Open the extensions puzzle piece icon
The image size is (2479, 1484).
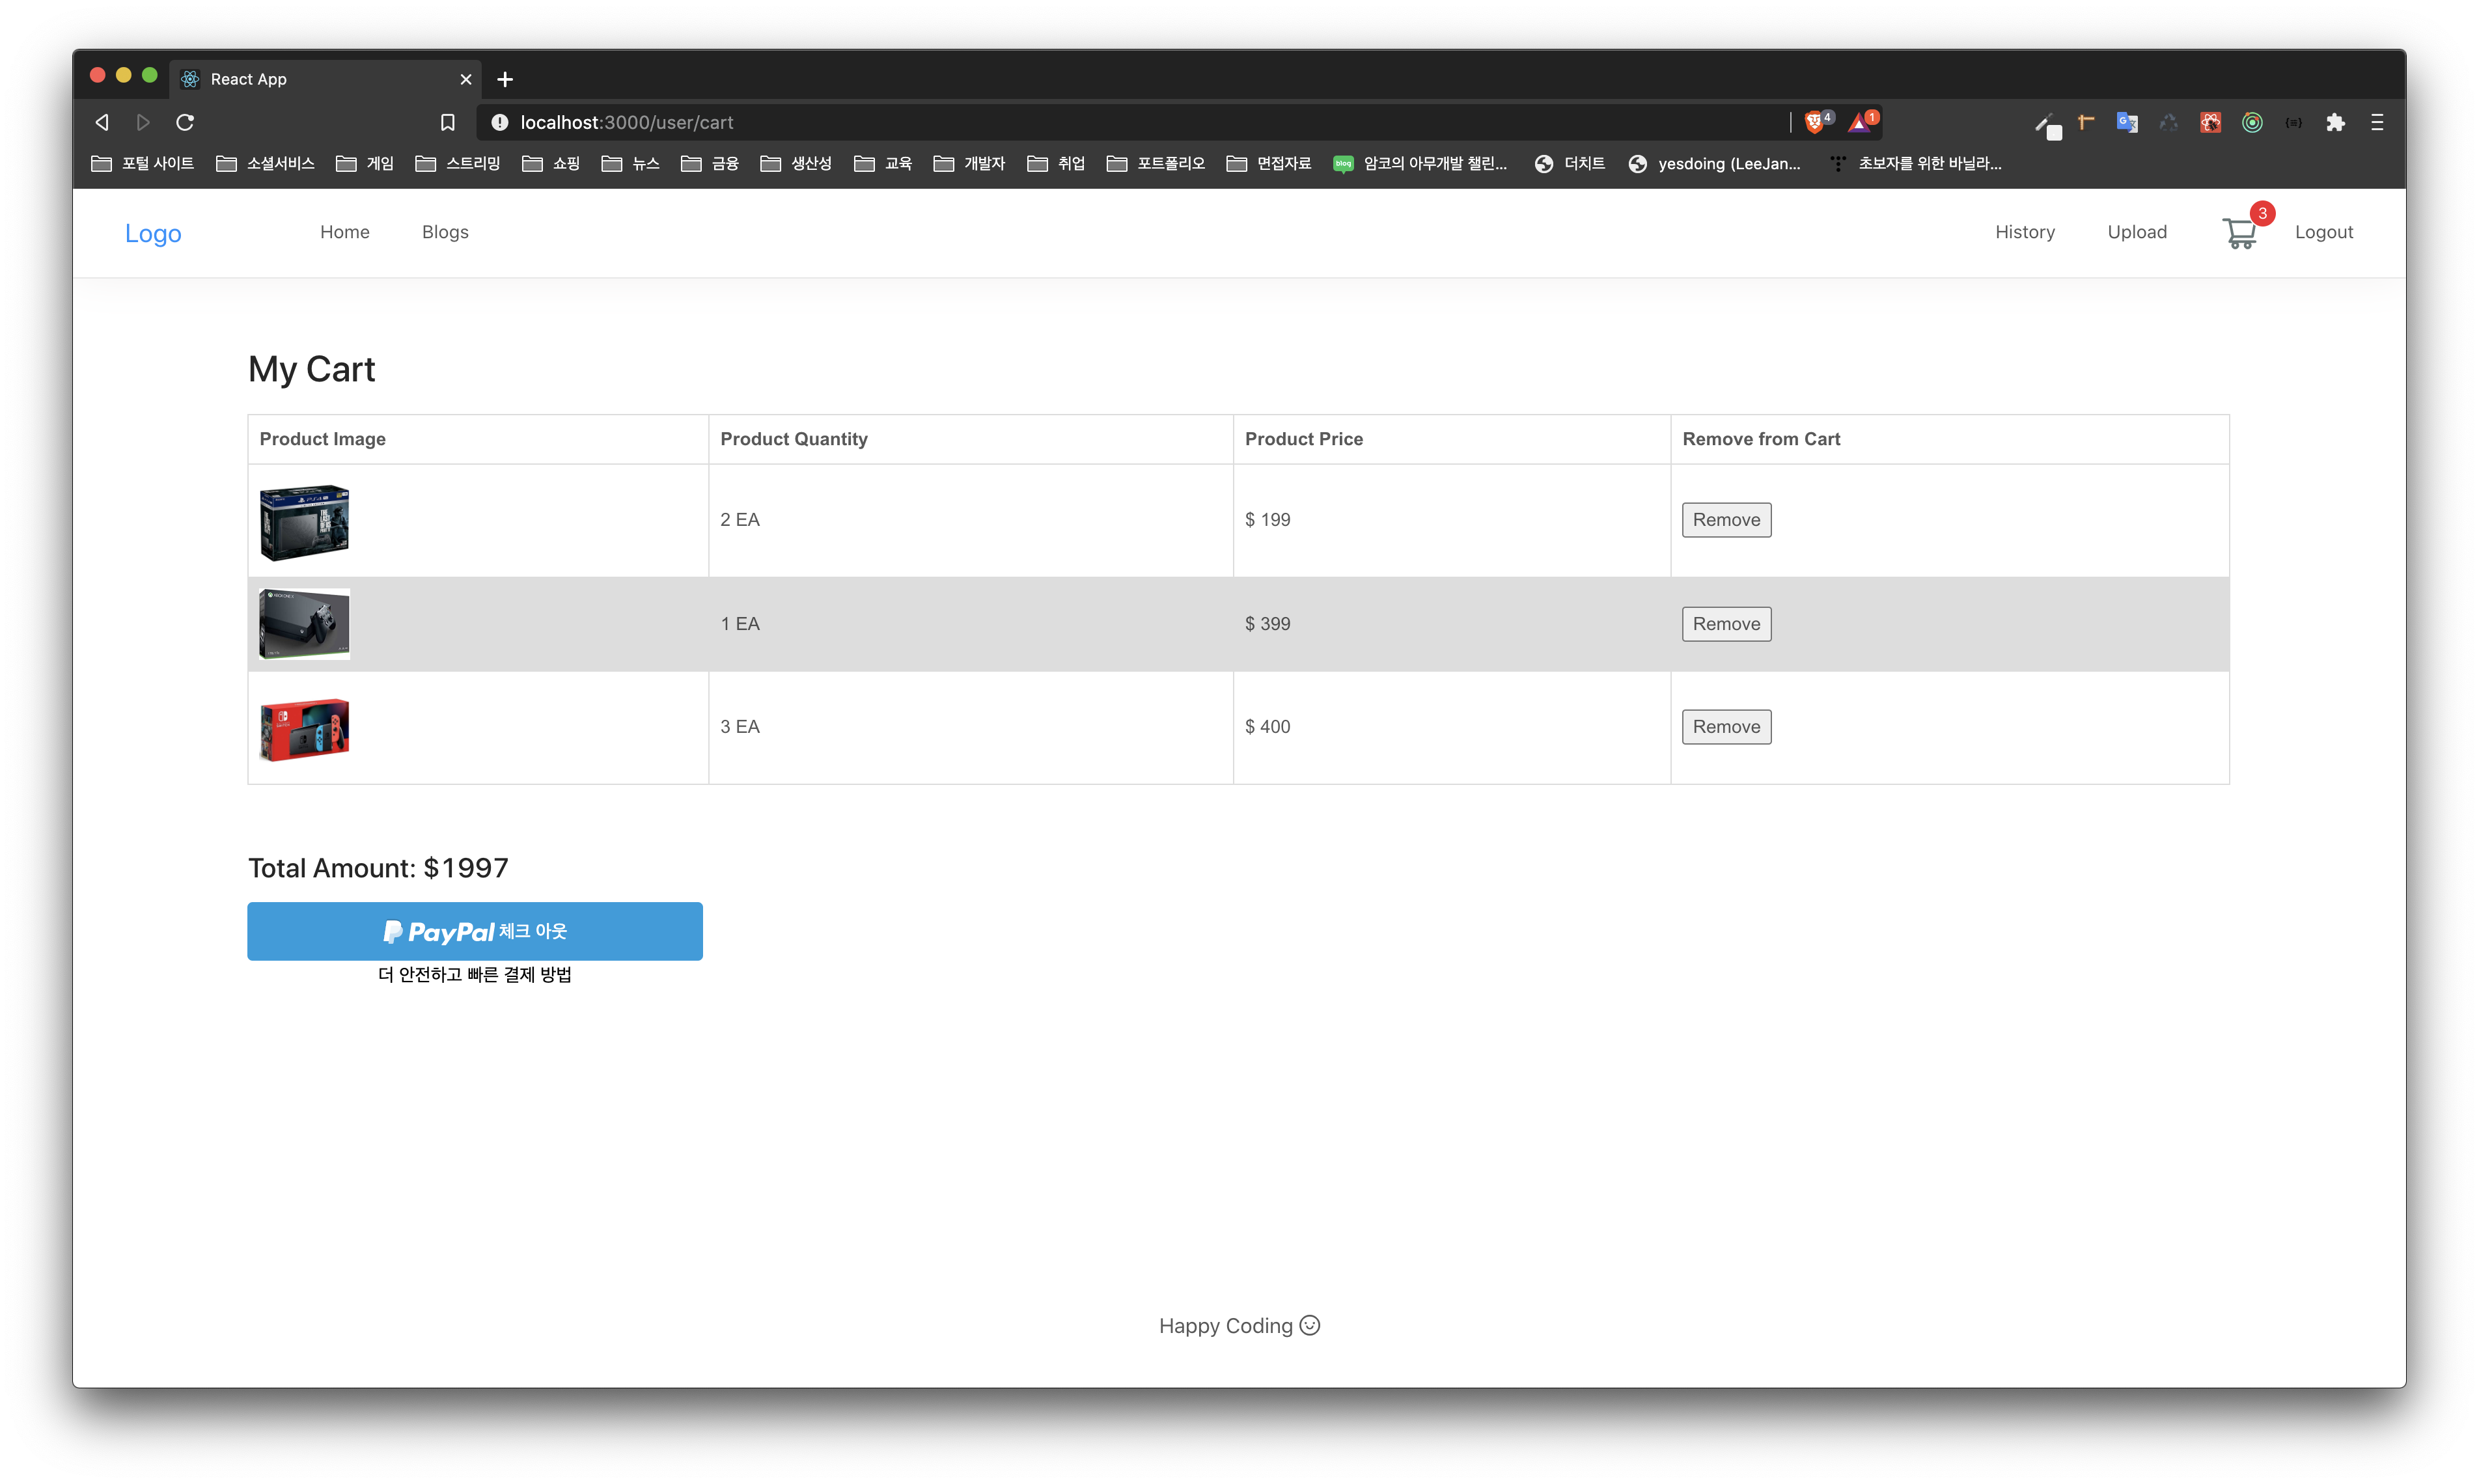coord(2336,121)
